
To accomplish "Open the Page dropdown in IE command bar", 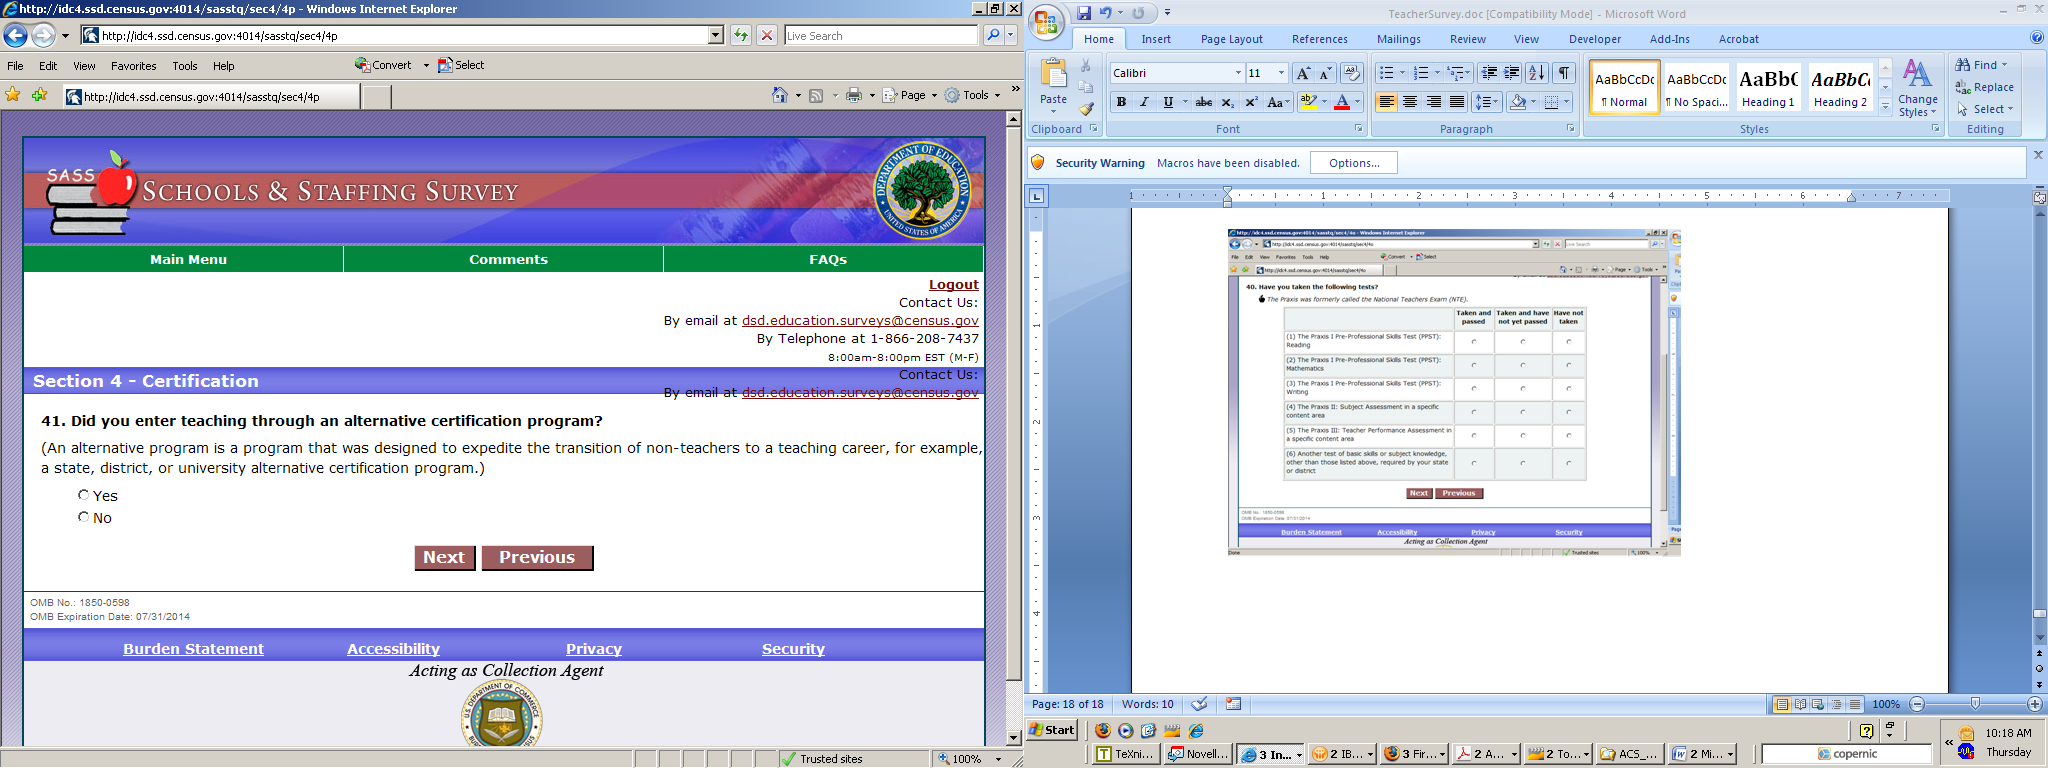I will [910, 95].
